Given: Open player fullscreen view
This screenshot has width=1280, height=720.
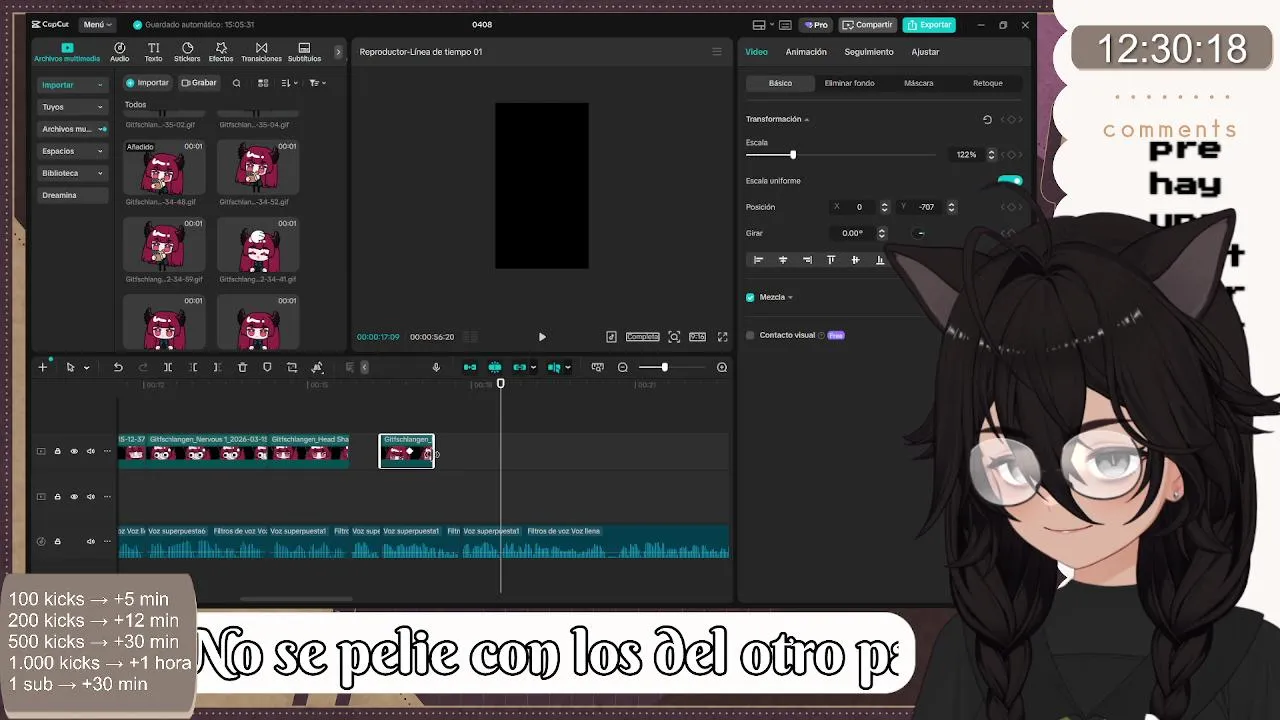Looking at the screenshot, I should pos(722,337).
